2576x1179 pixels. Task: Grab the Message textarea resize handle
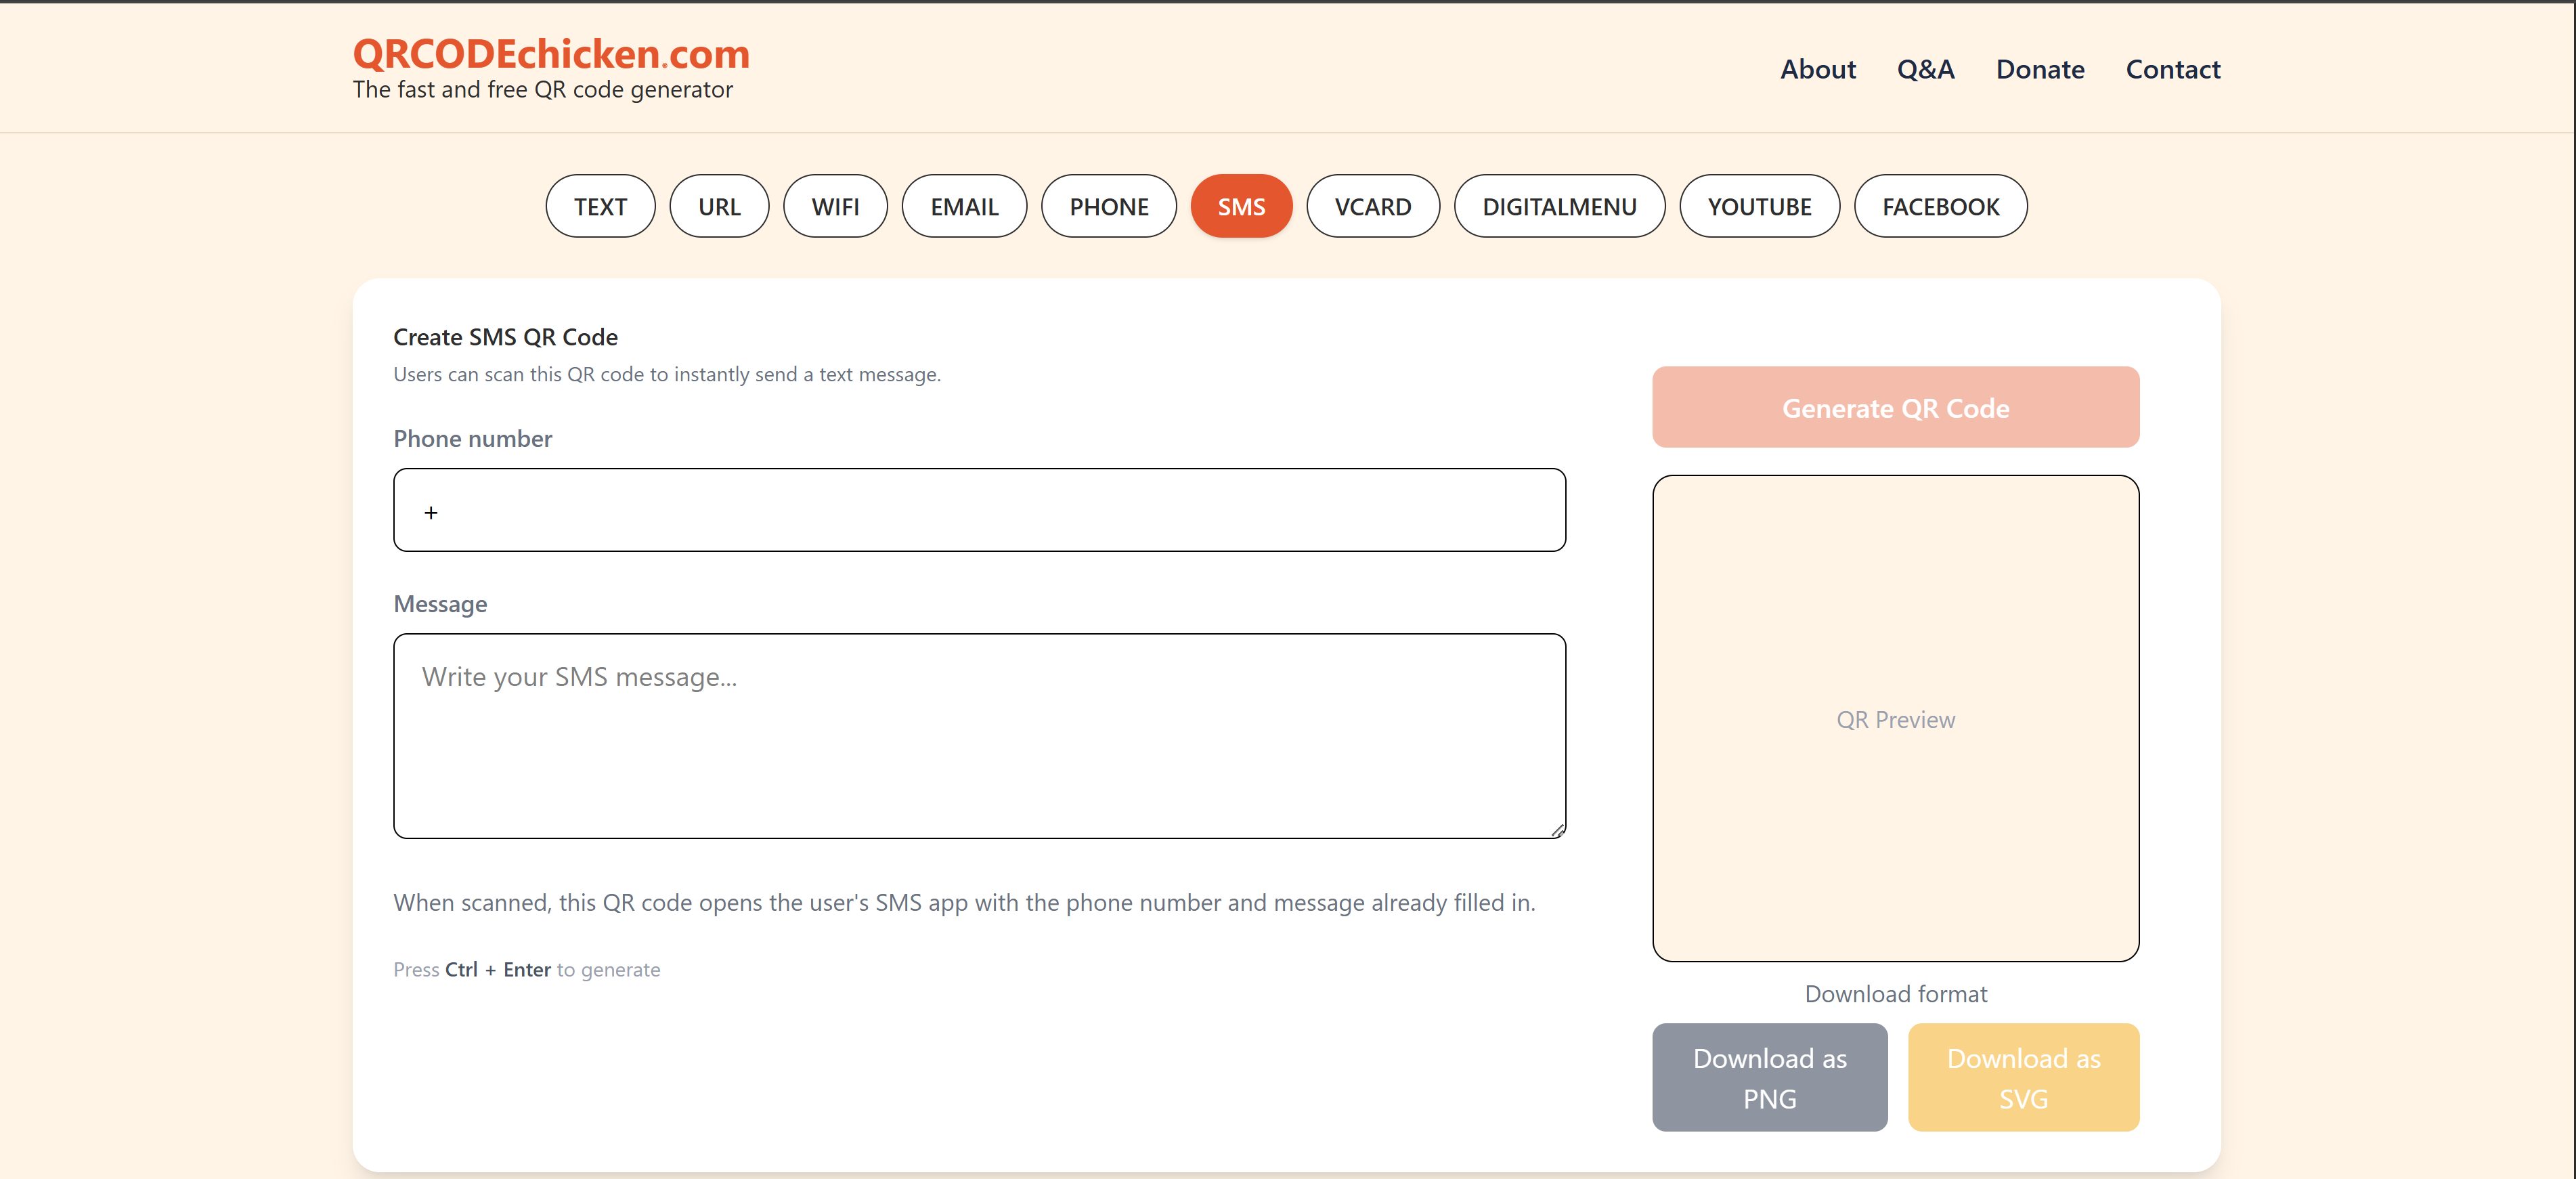coord(1557,830)
